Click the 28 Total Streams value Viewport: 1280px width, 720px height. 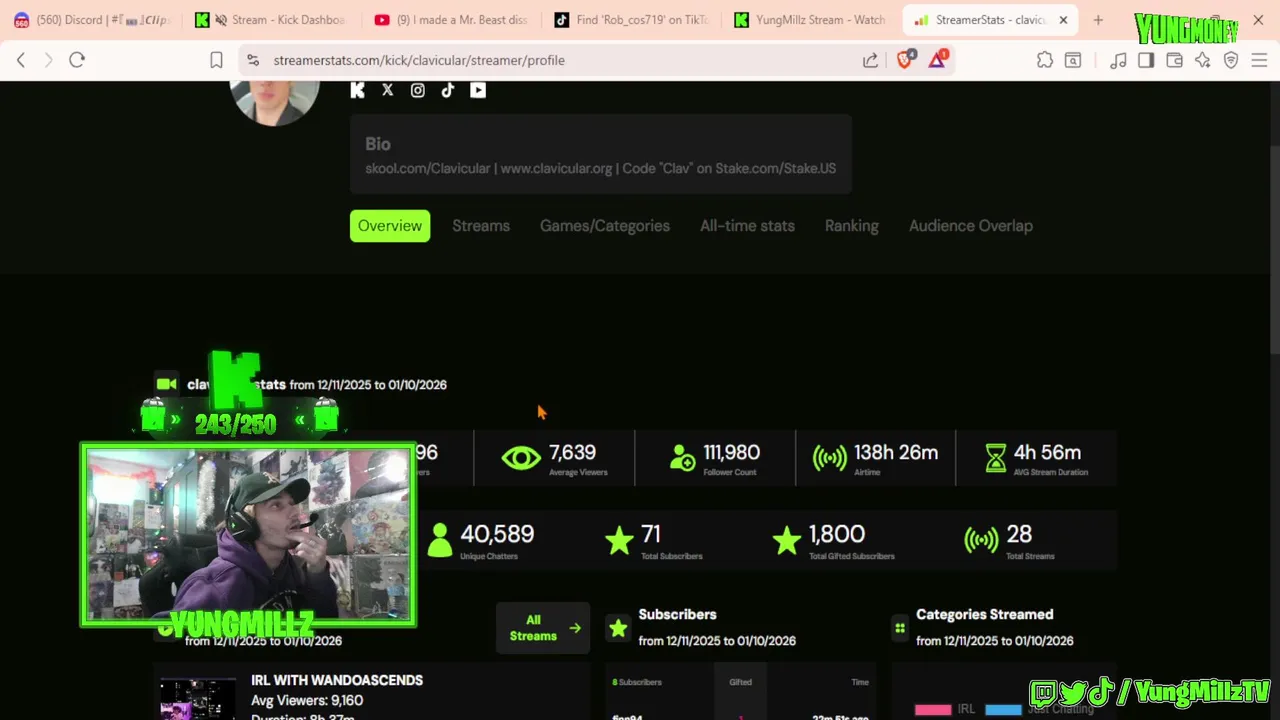pyautogui.click(x=1019, y=534)
